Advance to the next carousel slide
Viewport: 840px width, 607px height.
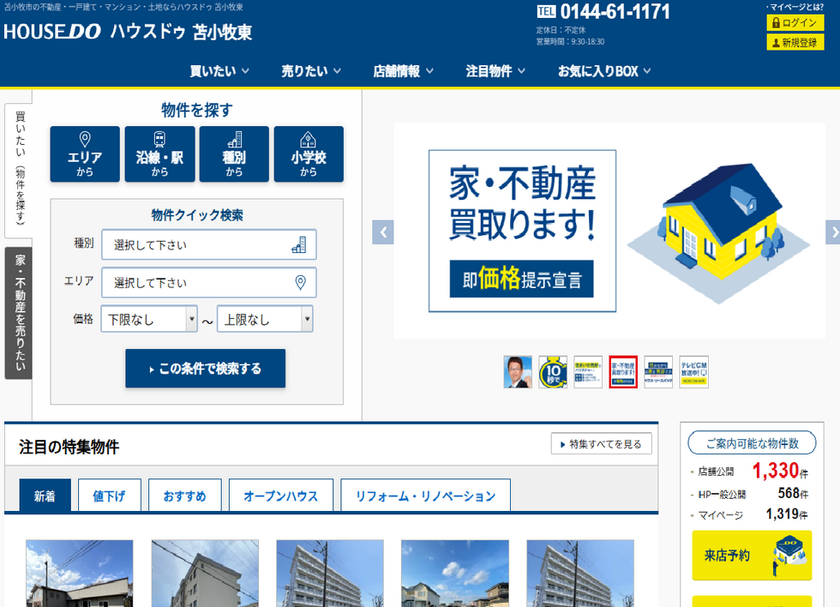point(832,232)
